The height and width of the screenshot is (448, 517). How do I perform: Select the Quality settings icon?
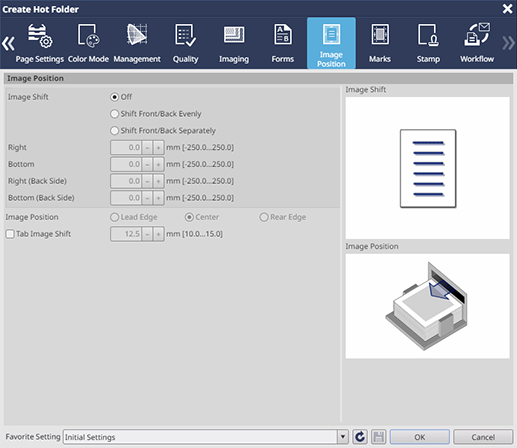pos(185,43)
